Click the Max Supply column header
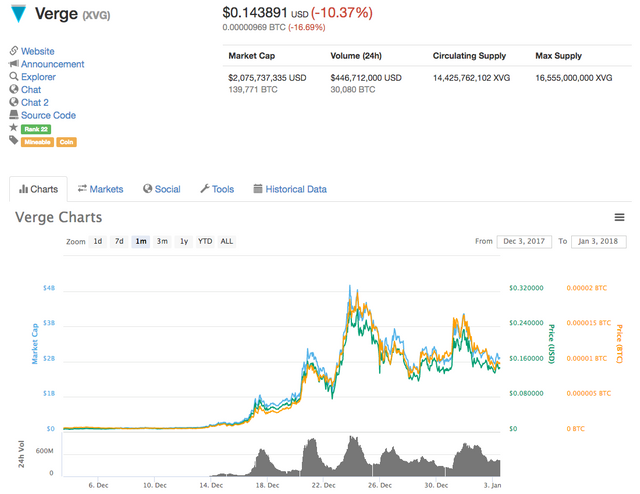The image size is (640, 494). point(558,56)
